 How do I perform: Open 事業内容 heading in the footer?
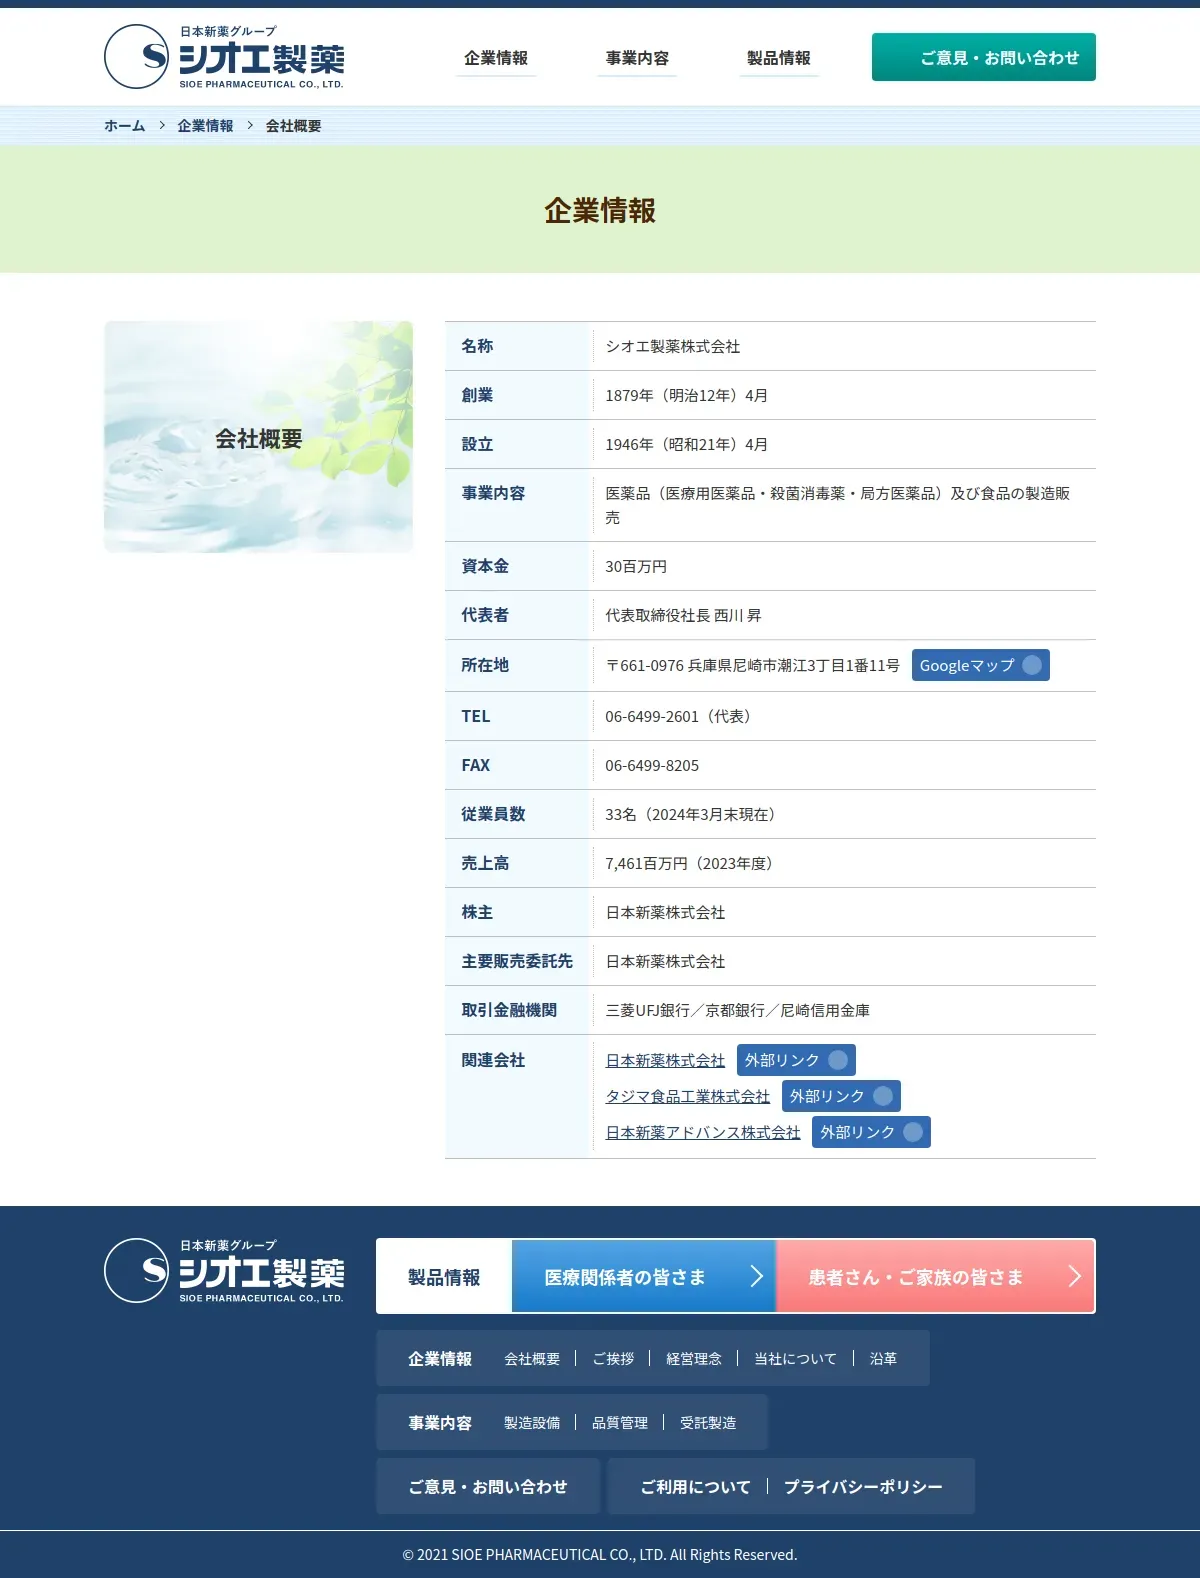tap(440, 1422)
